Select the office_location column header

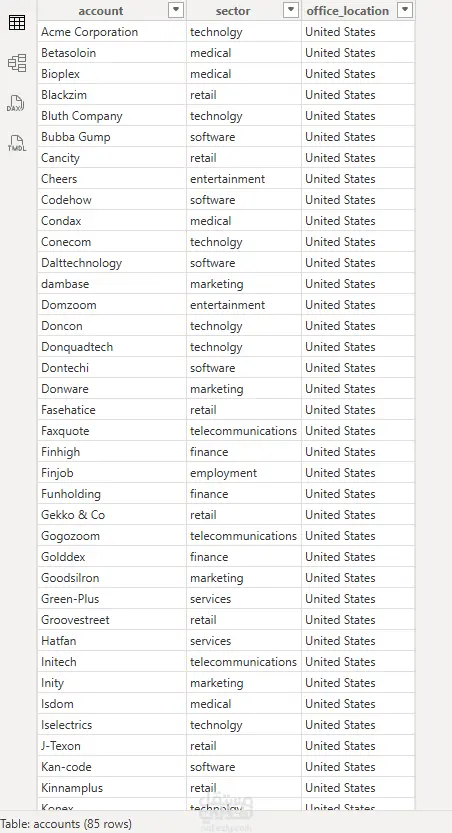[x=347, y=11]
